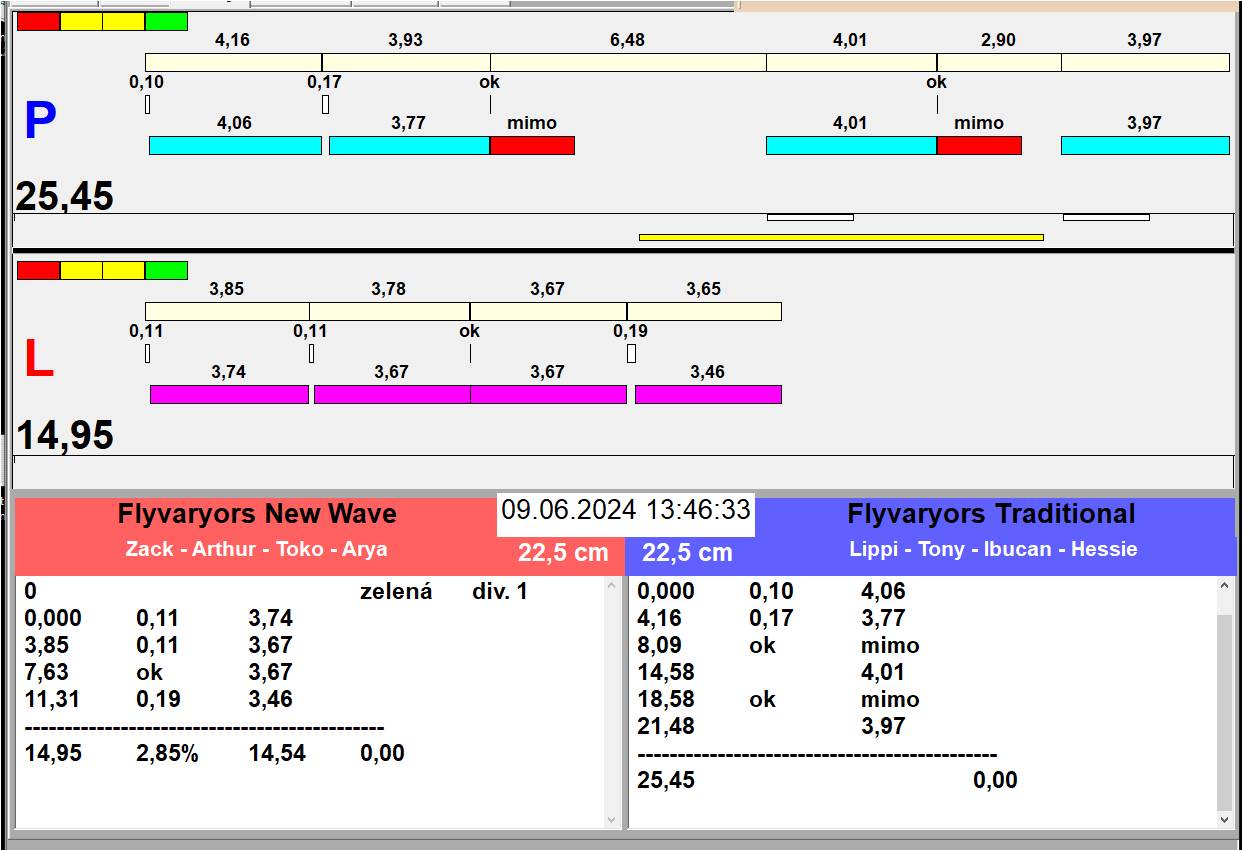Image resolution: width=1242 pixels, height=850 pixels.
Task: Click up arrow of Traditional results scrollbar
Action: click(x=1225, y=585)
